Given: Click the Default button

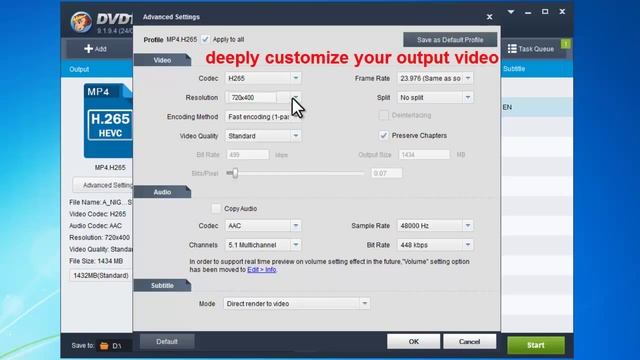Looking at the screenshot, I should (x=167, y=341).
